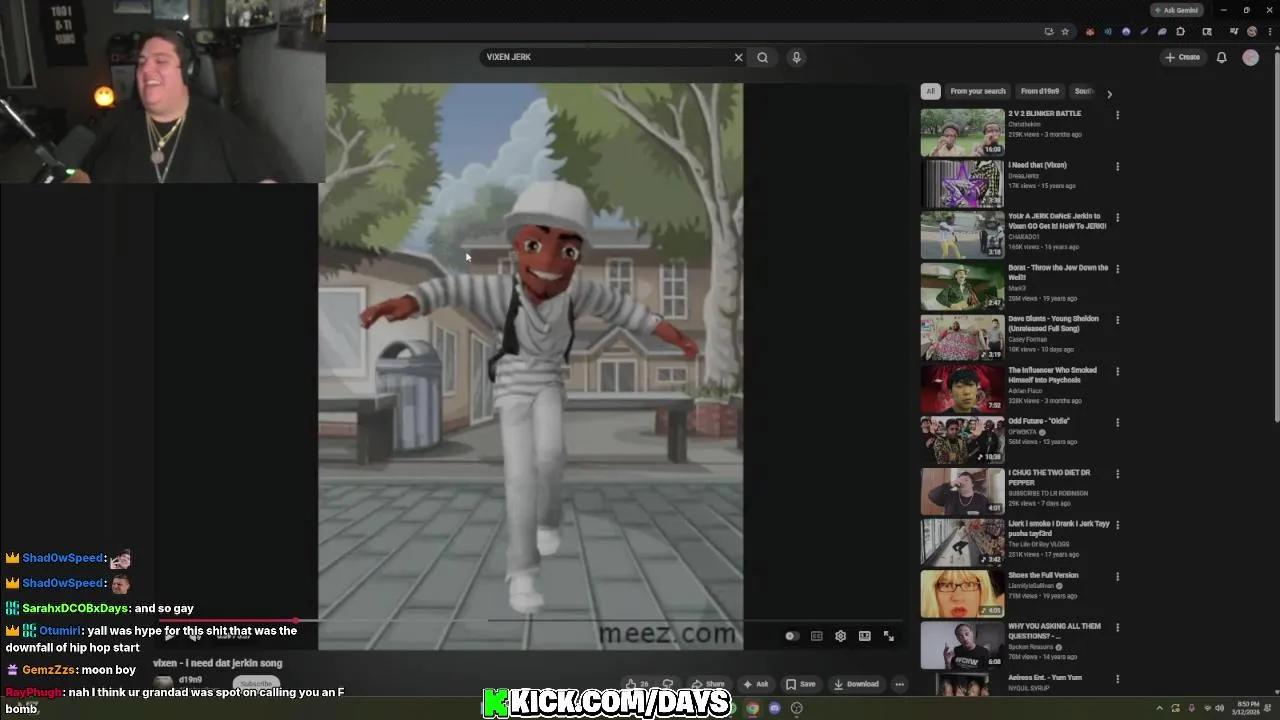Click the Download button

click(856, 684)
